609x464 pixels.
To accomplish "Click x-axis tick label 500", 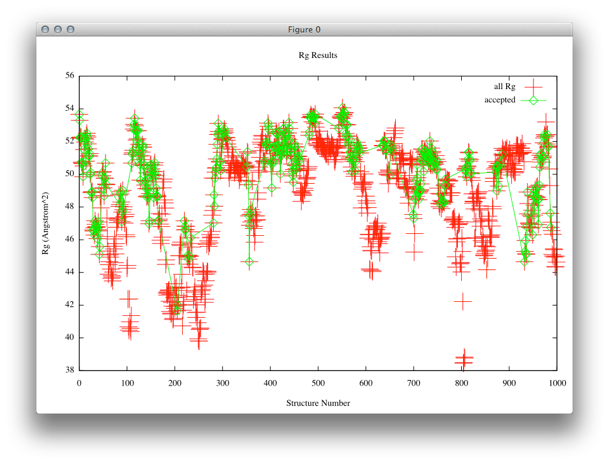I will (x=318, y=382).
